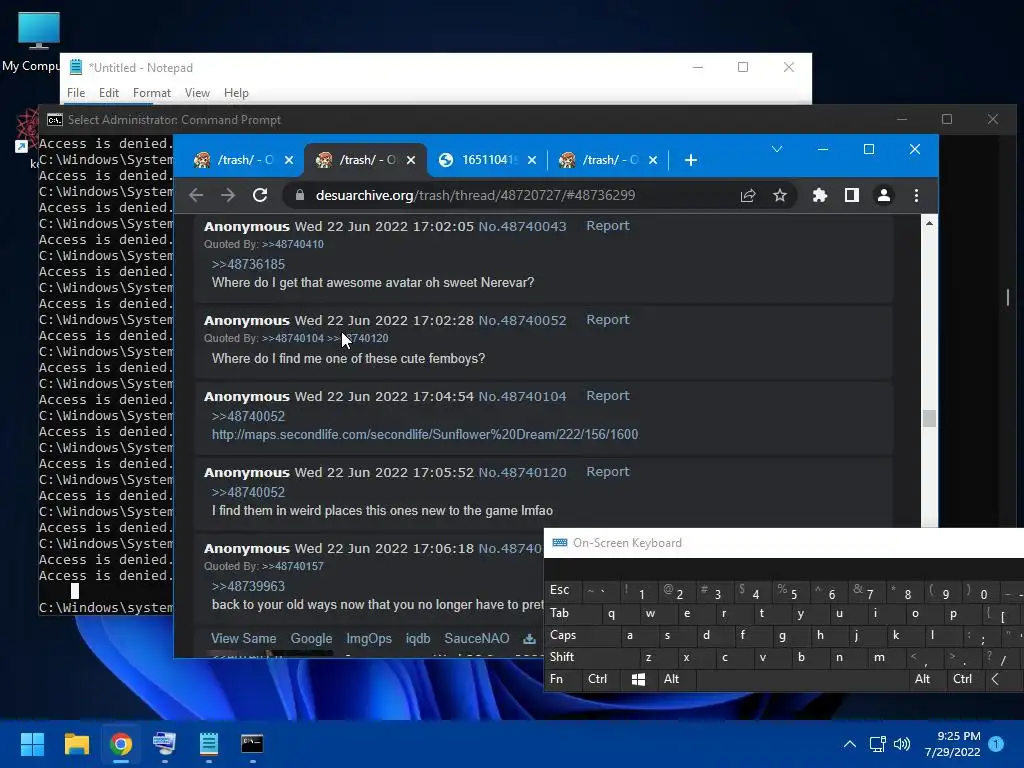Open the browser profile avatar icon
This screenshot has width=1024, height=768.
point(884,195)
